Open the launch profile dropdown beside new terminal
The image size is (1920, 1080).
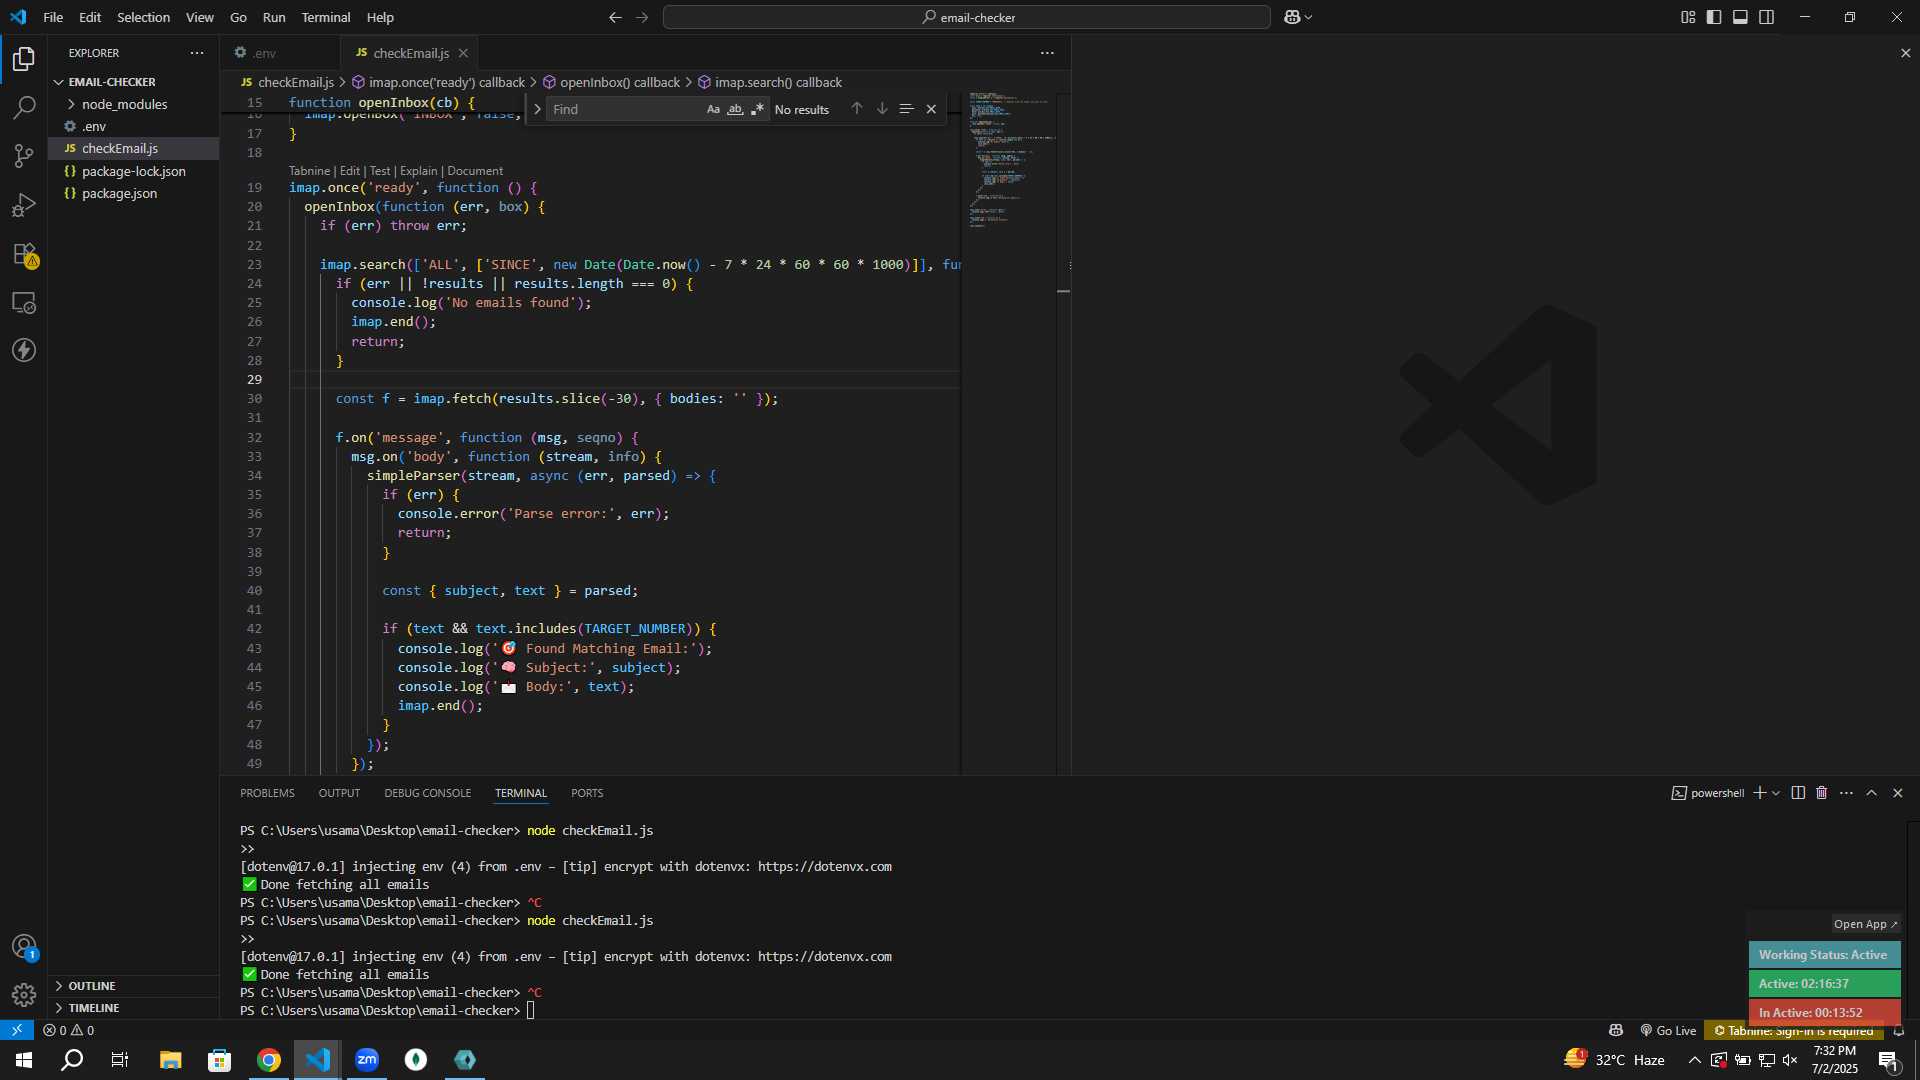1776,793
